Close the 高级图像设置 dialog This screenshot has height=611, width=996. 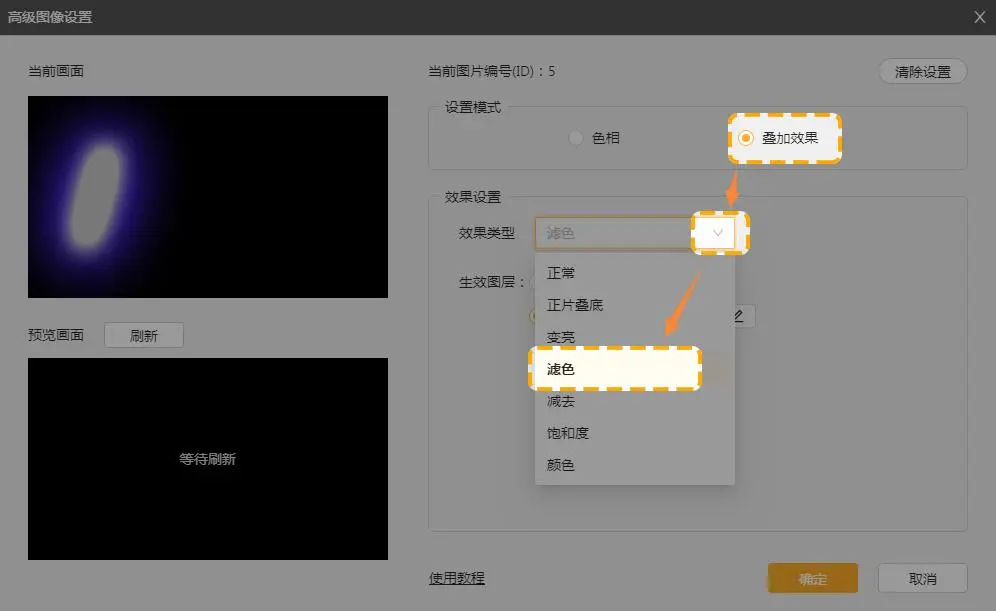coord(980,17)
